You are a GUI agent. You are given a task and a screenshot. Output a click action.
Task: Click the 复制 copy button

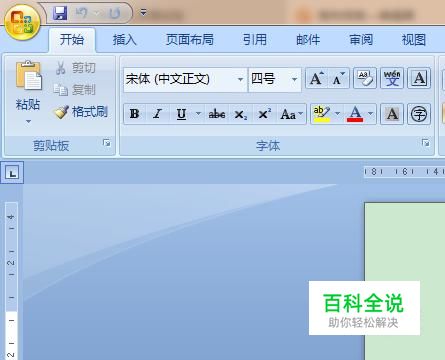75,89
